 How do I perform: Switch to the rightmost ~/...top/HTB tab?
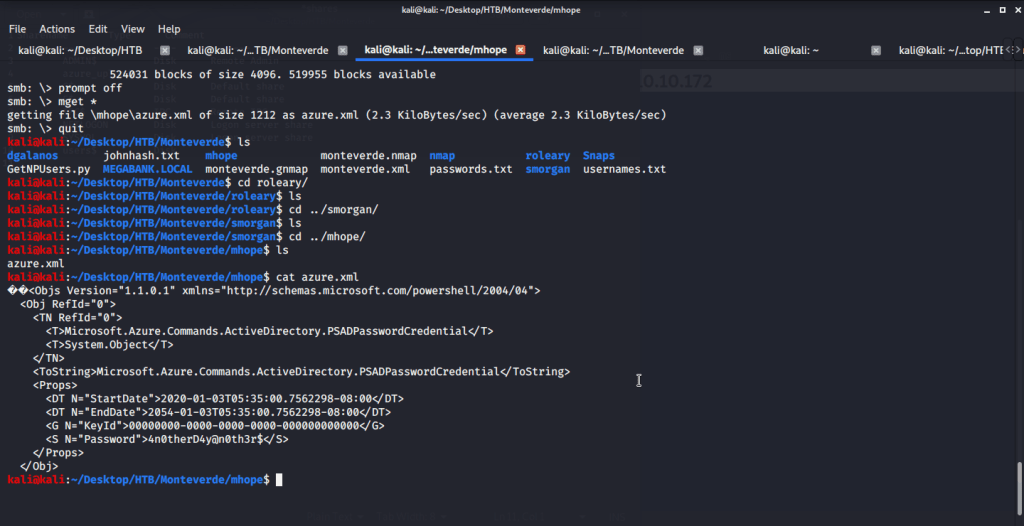point(950,50)
